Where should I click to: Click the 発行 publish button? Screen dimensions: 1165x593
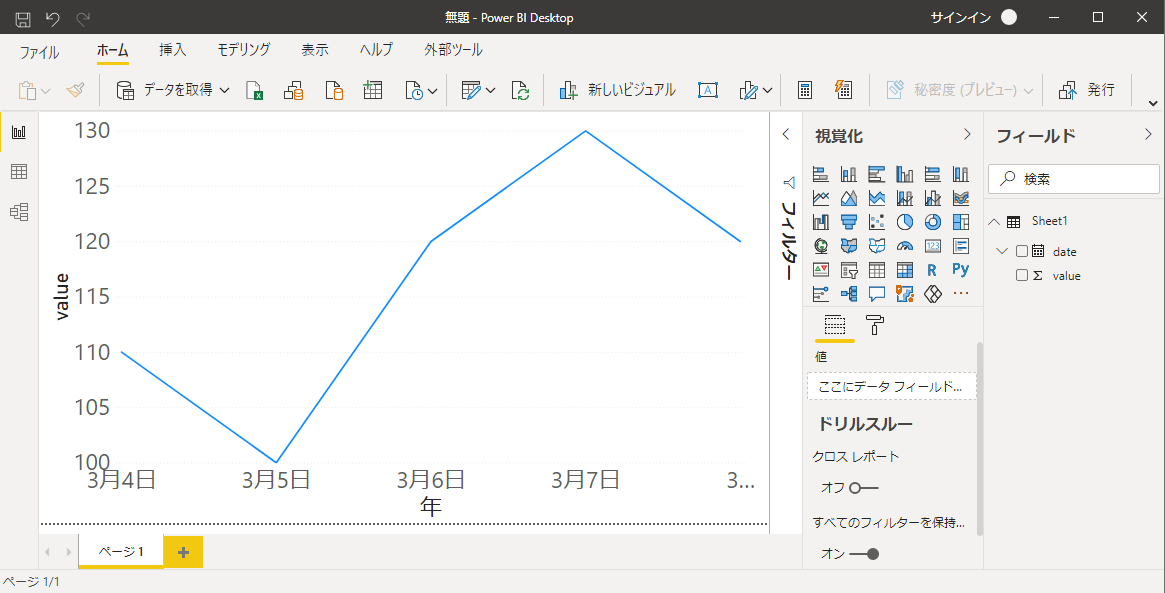[1087, 91]
